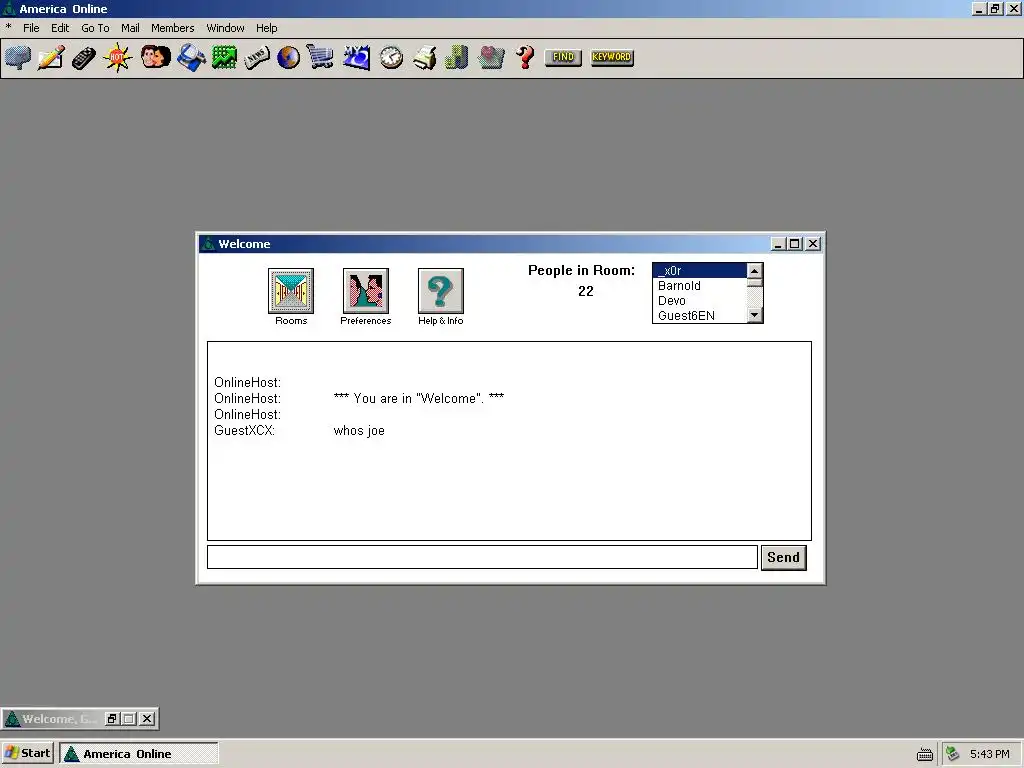
Task: Click the AOL connection tray icon
Action: pyautogui.click(x=953, y=754)
